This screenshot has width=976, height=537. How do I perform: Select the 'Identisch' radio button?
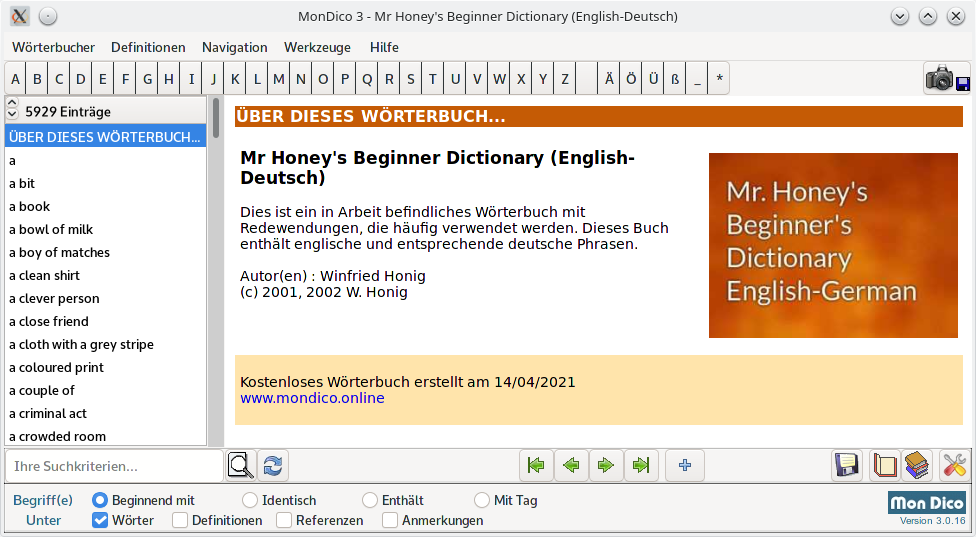[x=250, y=500]
